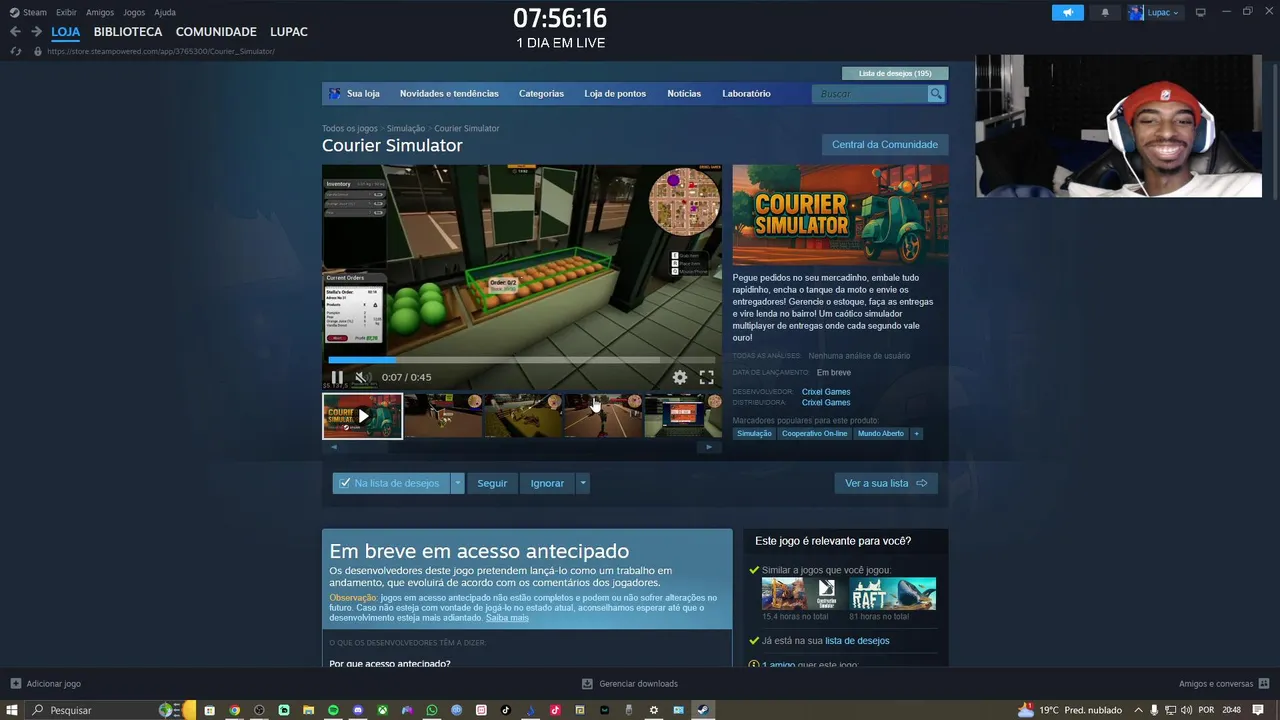1280x720 pixels.
Task: Click the Mundo Aberto tag
Action: coord(881,434)
